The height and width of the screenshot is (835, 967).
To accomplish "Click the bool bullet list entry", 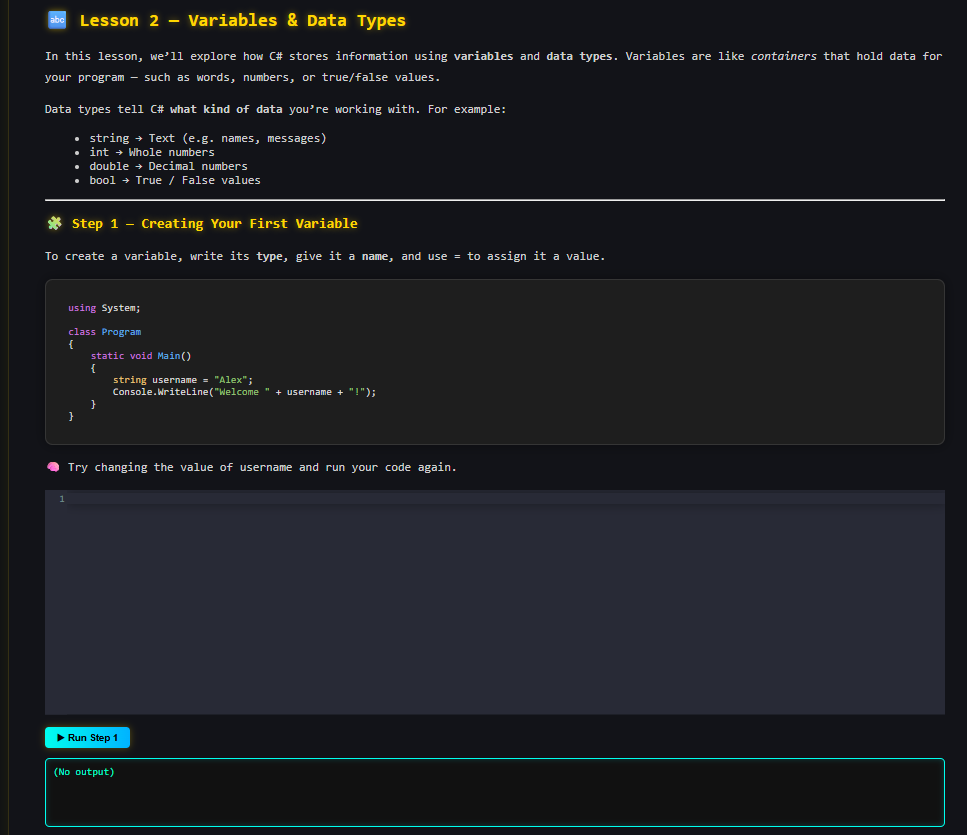I will pos(100,179).
